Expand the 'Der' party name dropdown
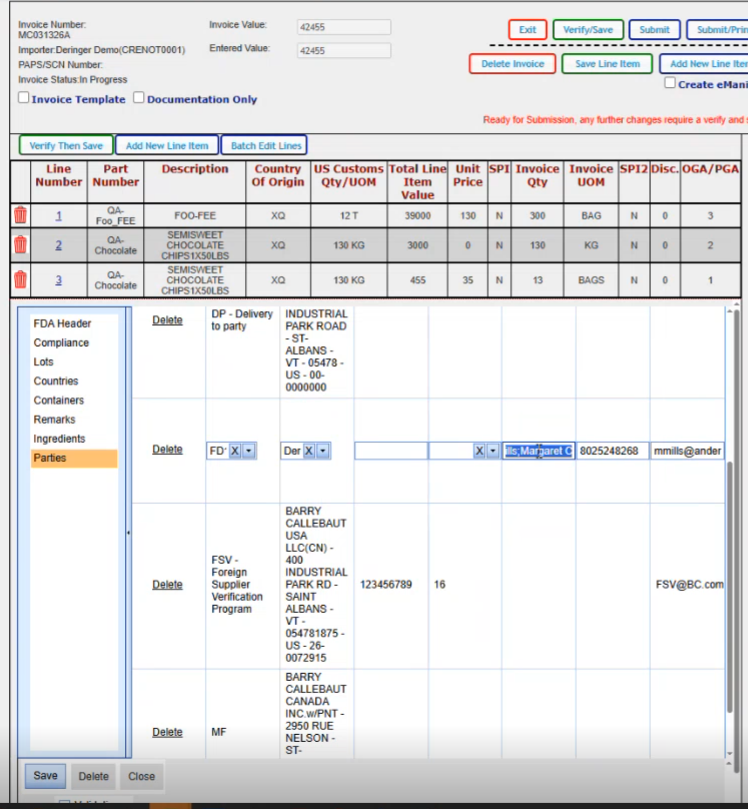This screenshot has width=748, height=809. point(323,451)
